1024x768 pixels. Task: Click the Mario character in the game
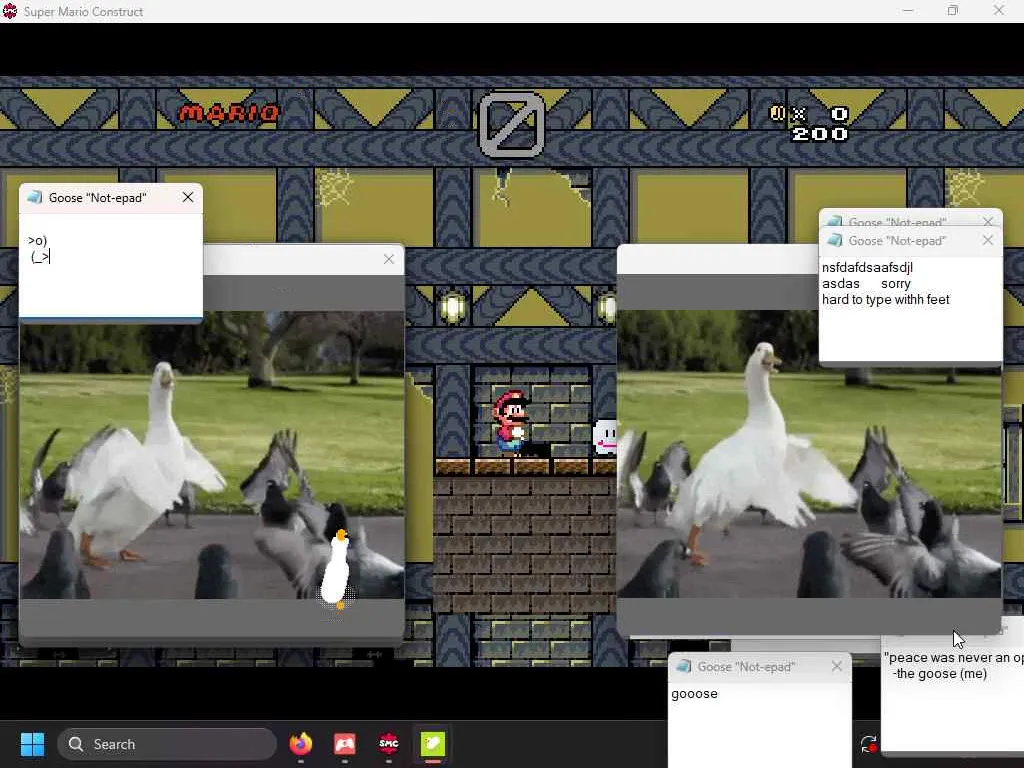[511, 423]
